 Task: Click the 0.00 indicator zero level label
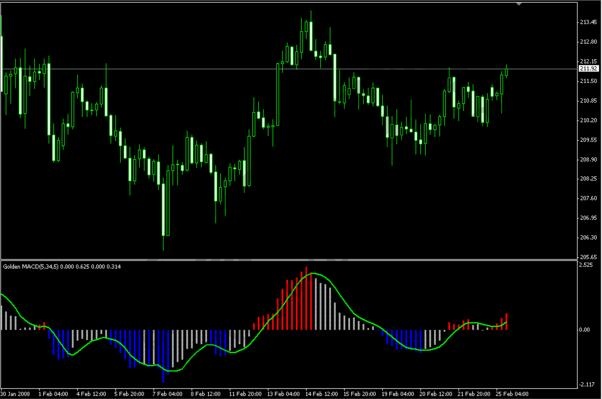[x=585, y=329]
